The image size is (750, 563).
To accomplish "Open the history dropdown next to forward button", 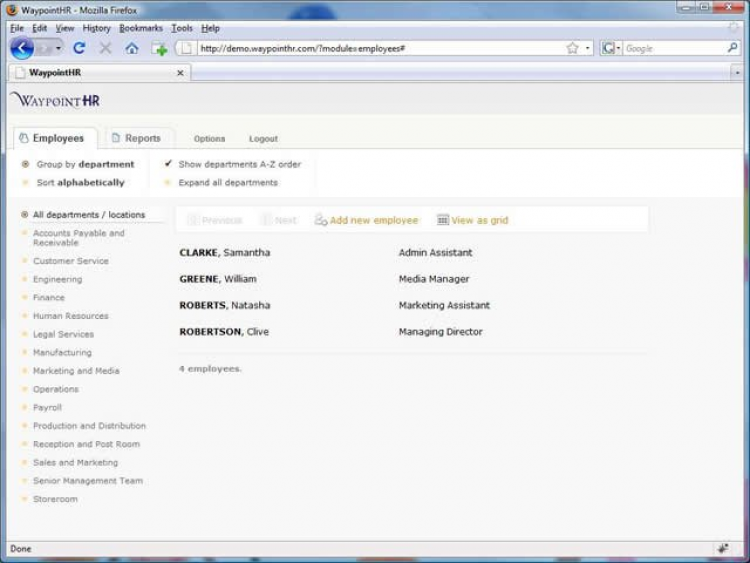I will 58,48.
